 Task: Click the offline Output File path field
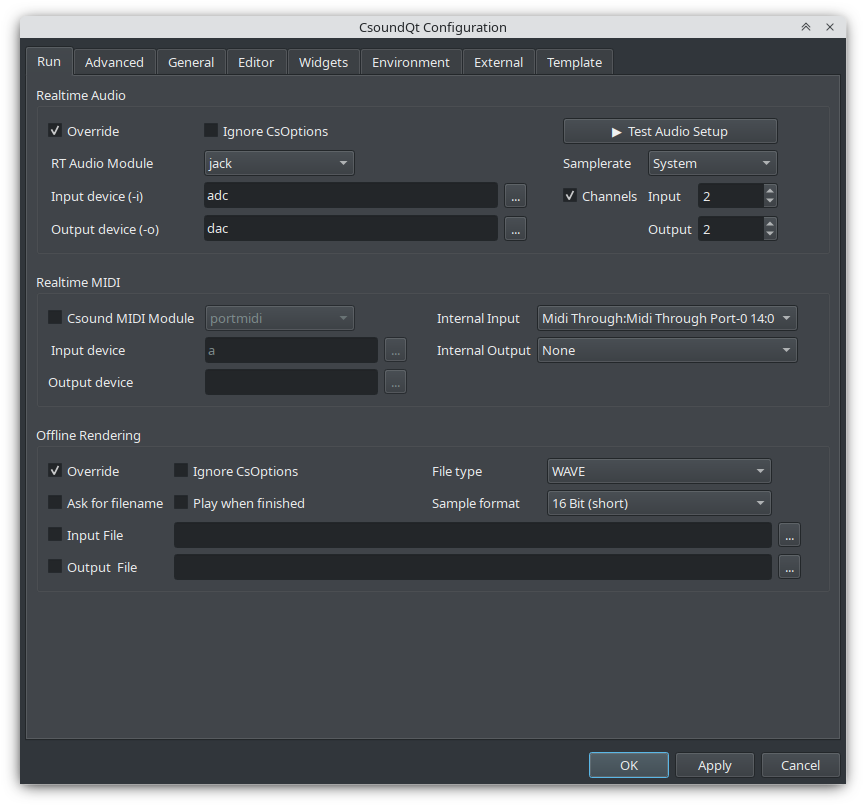(473, 567)
